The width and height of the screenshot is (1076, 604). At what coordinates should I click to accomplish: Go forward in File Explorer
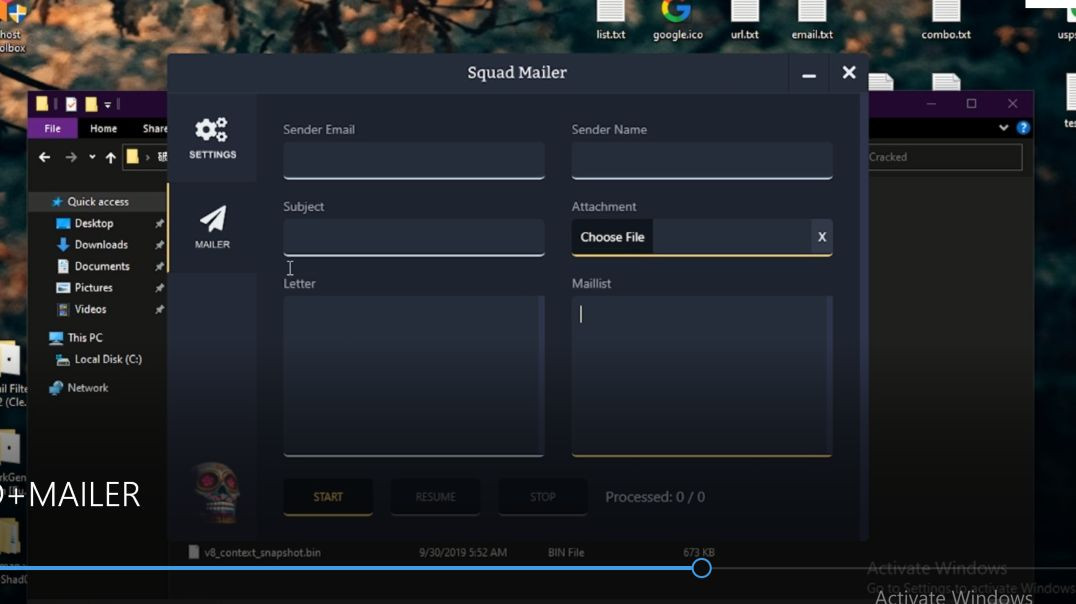click(71, 157)
